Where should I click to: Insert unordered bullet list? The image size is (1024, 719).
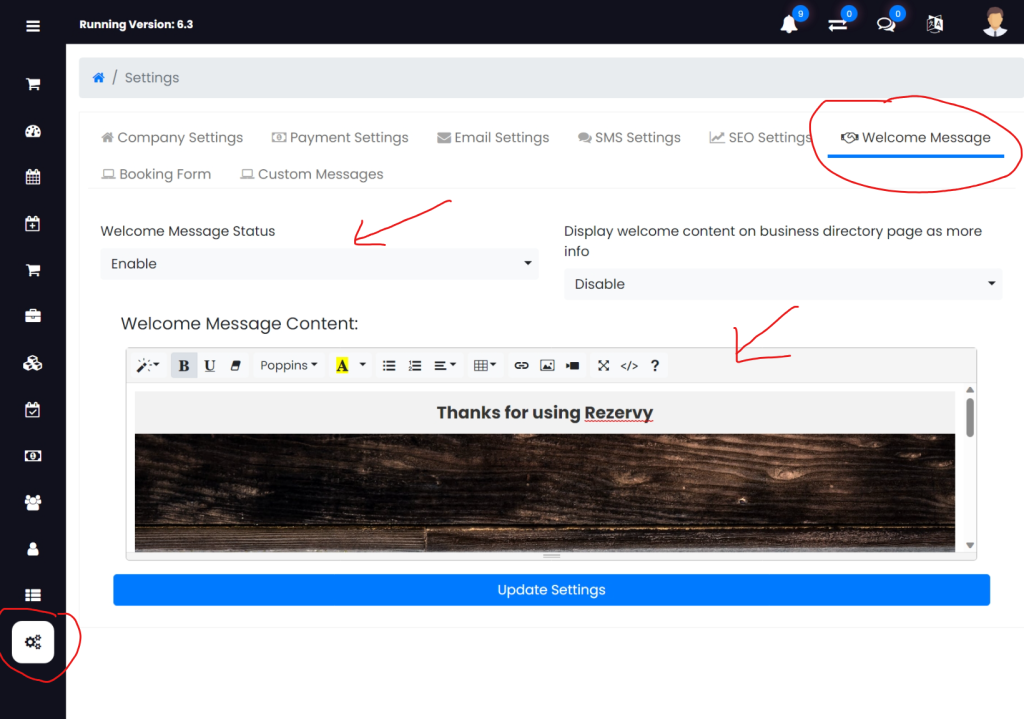(389, 365)
